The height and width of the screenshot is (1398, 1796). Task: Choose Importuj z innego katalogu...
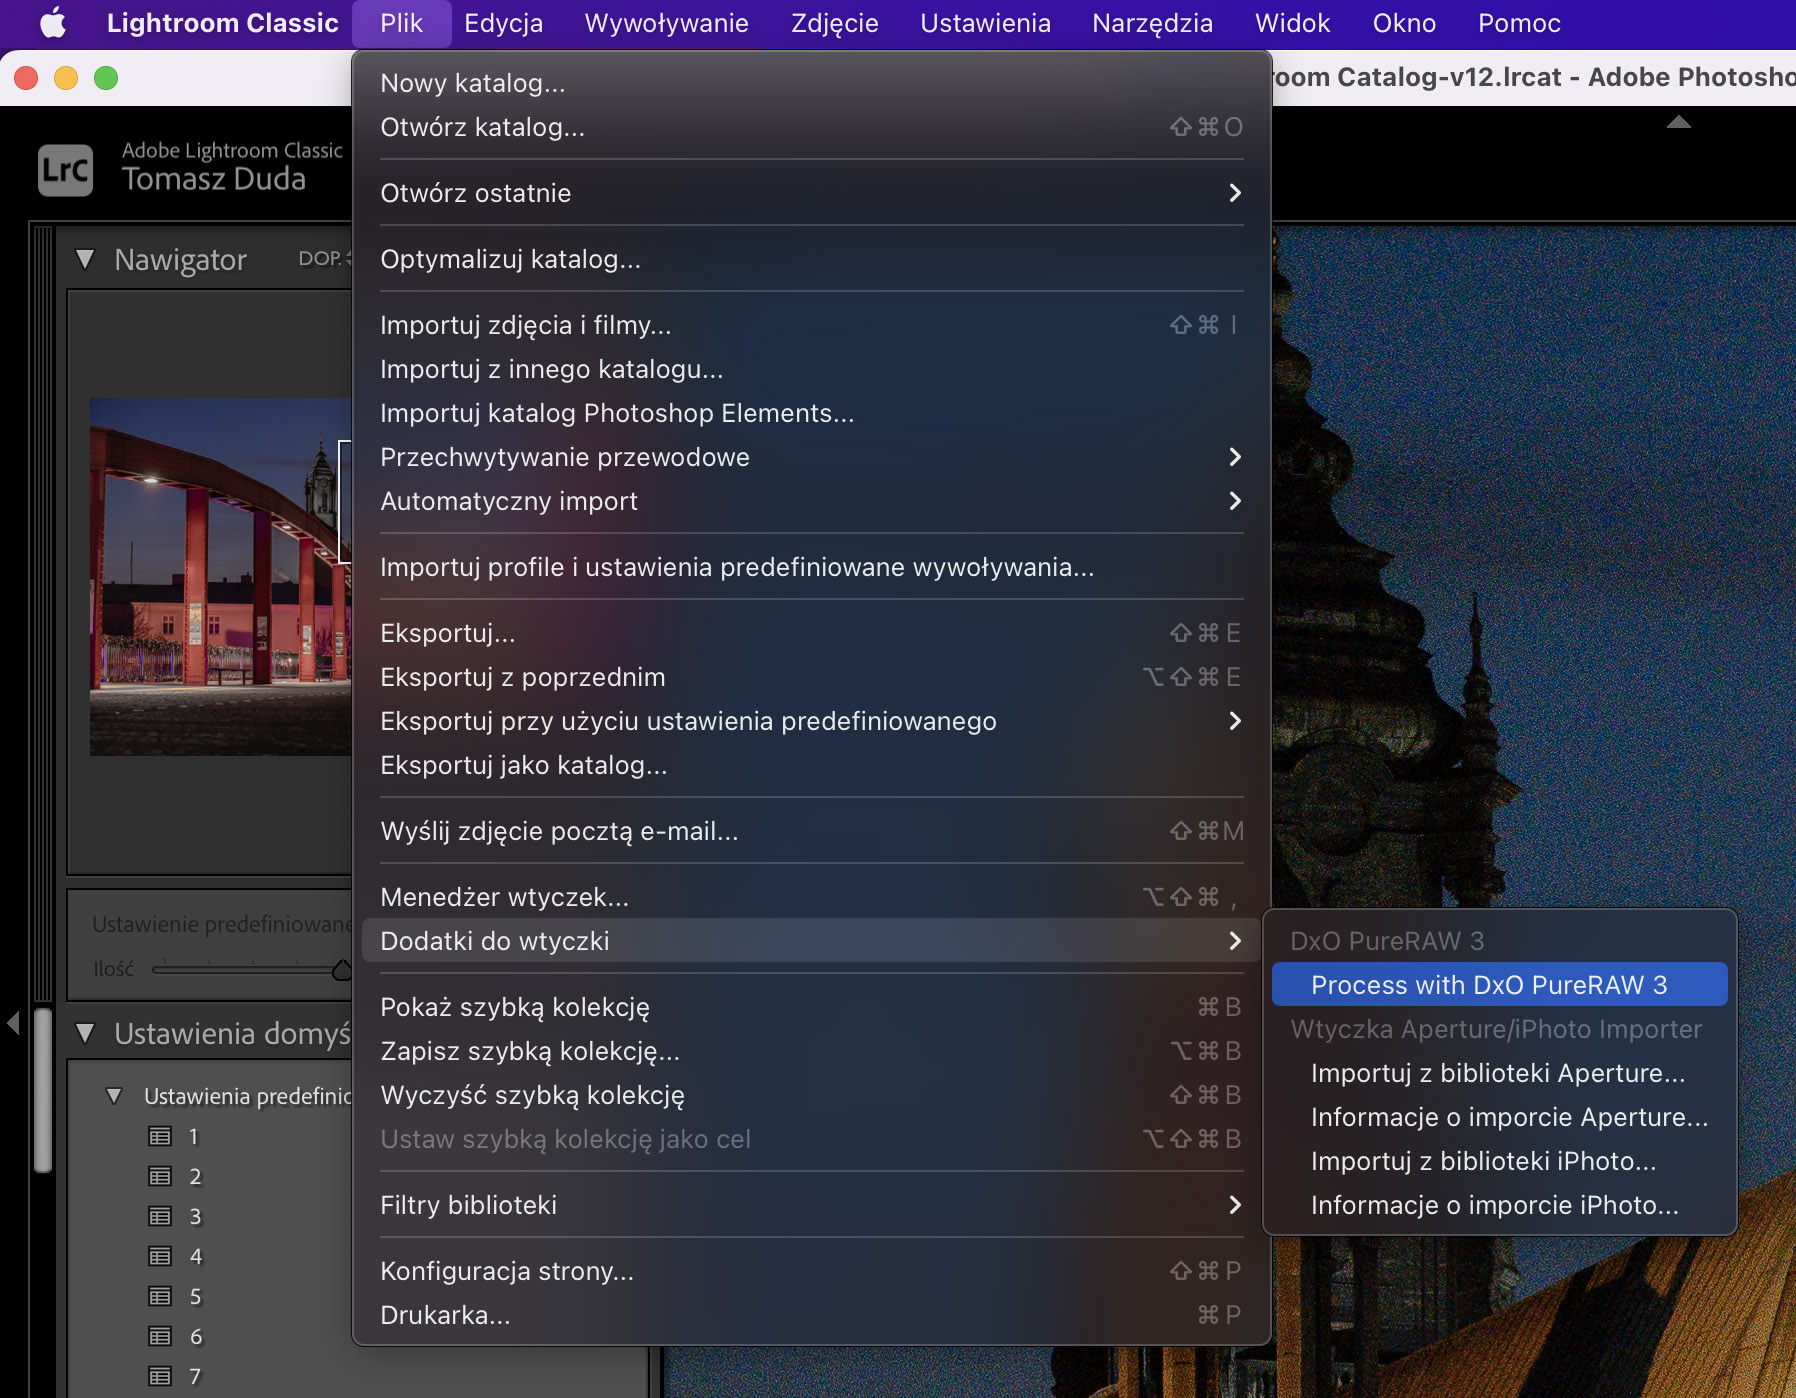click(x=811, y=369)
